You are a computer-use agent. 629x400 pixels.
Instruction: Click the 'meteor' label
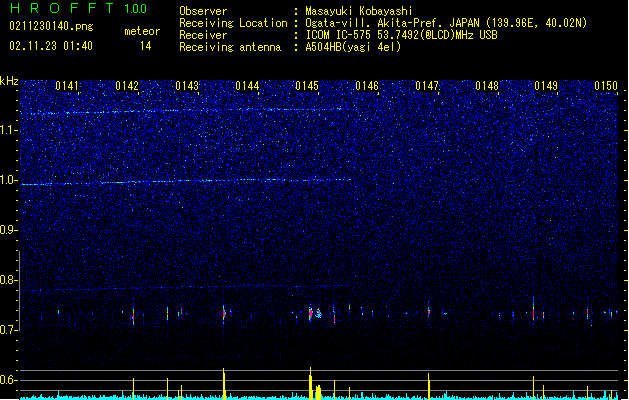[x=142, y=31]
